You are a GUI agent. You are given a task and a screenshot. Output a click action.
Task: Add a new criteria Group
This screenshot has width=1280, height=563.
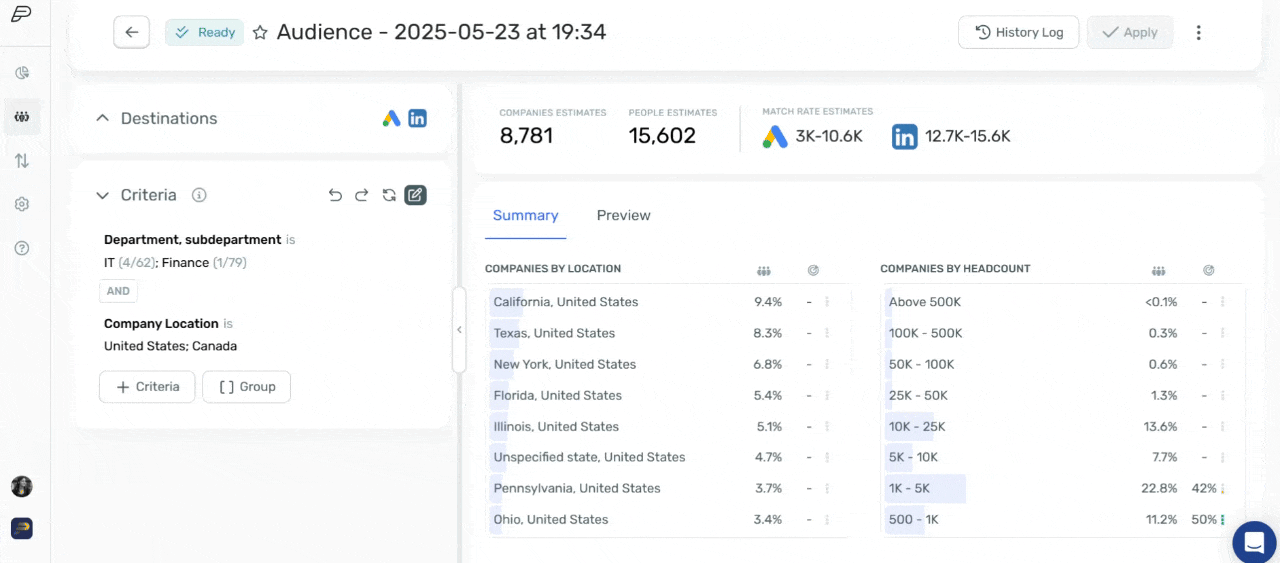coord(246,387)
